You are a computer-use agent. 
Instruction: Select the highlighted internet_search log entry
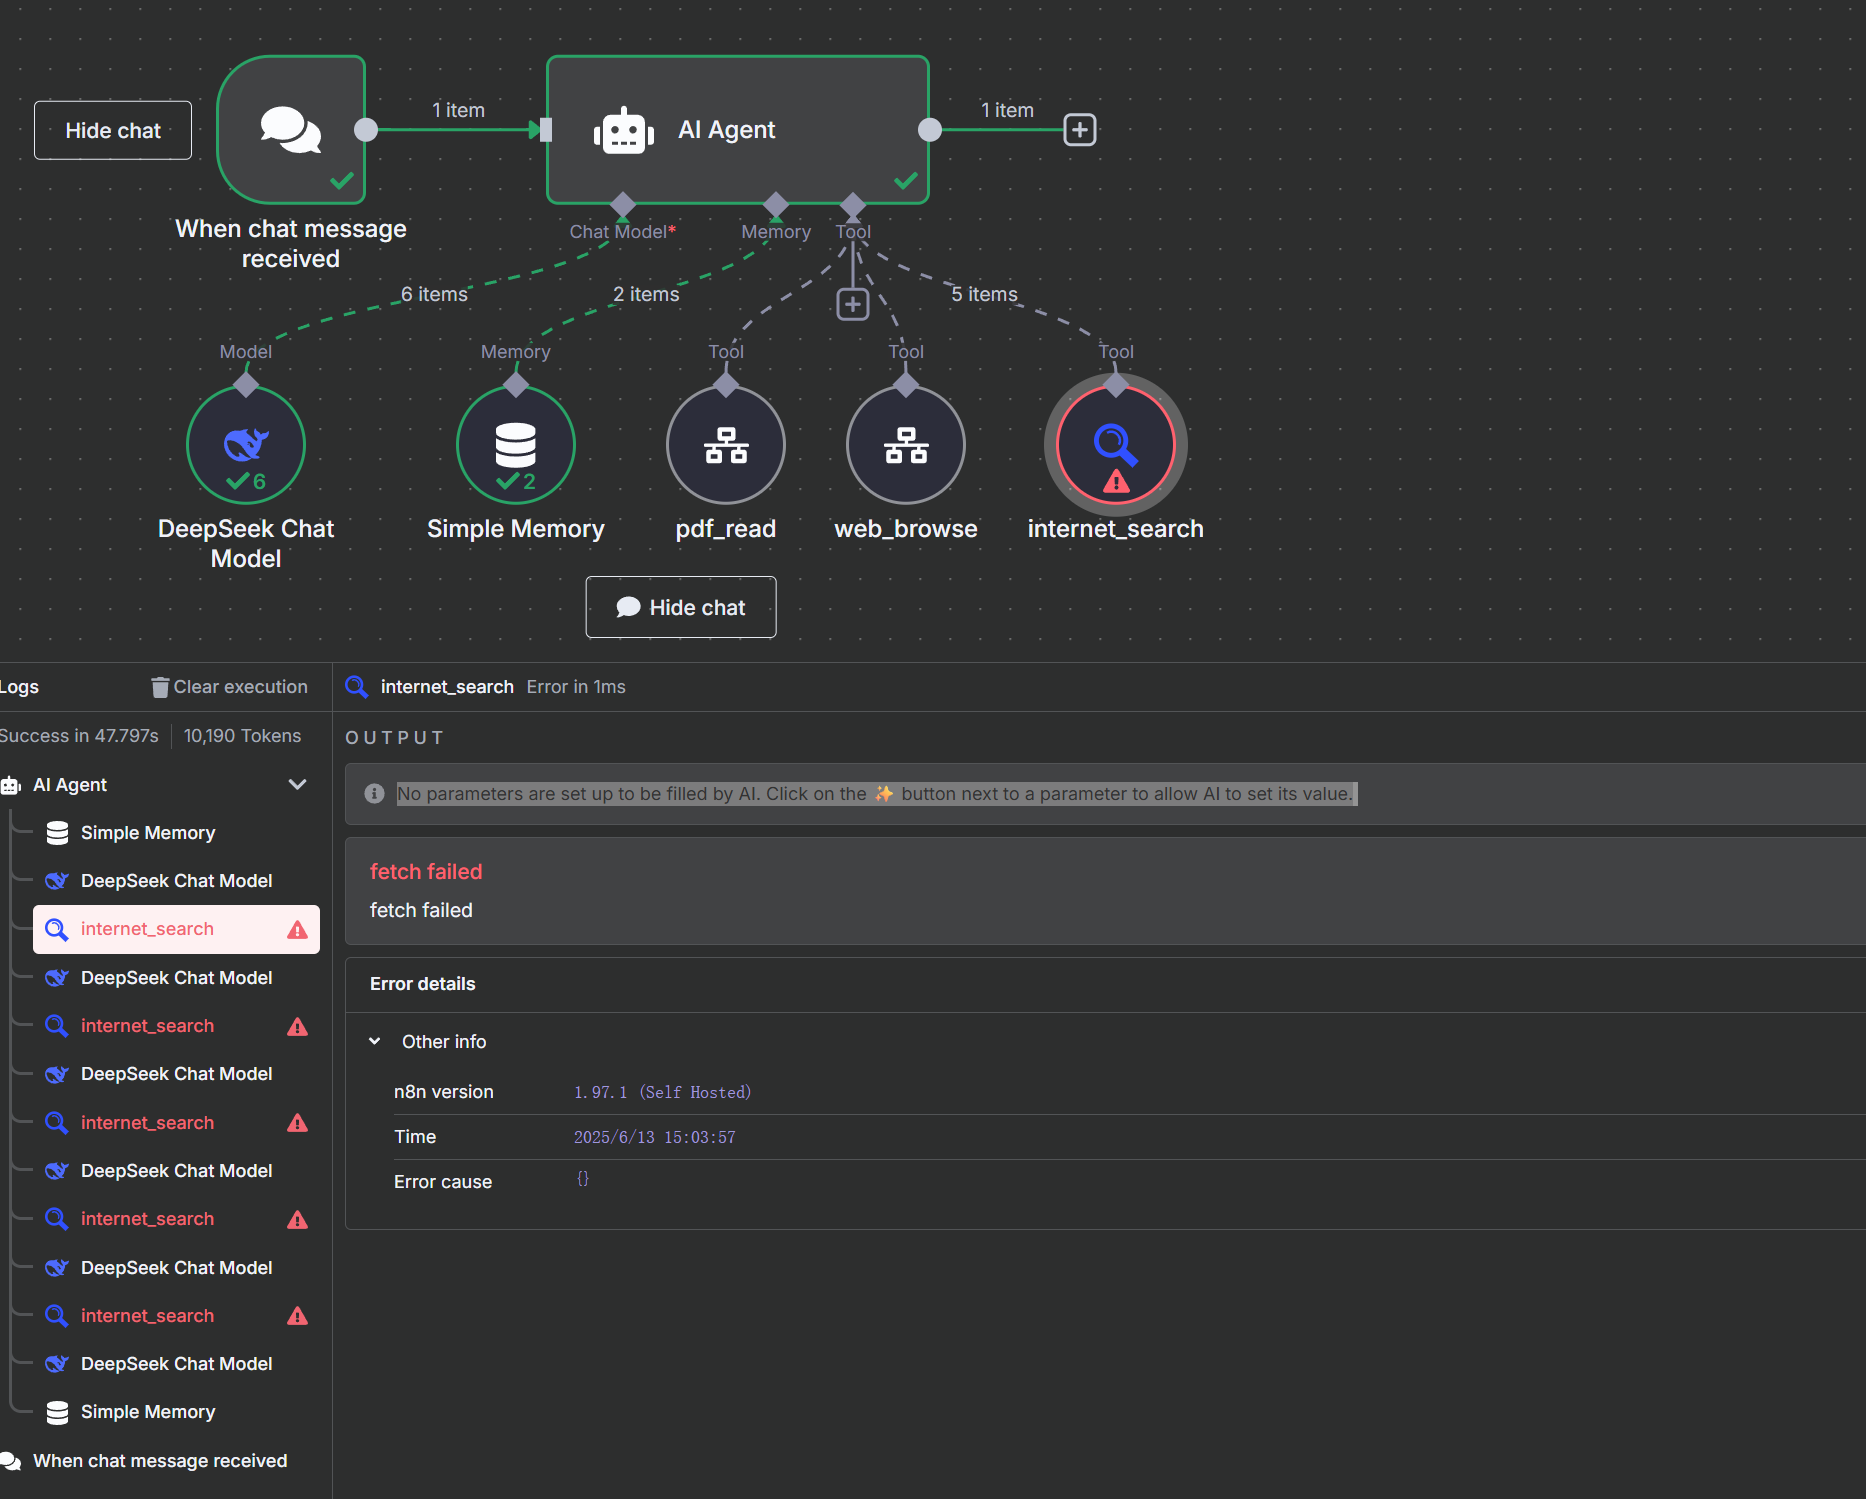coord(176,930)
